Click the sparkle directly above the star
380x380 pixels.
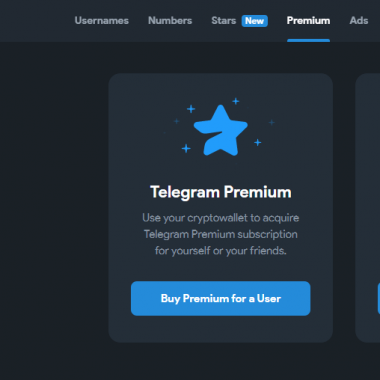(x=236, y=101)
